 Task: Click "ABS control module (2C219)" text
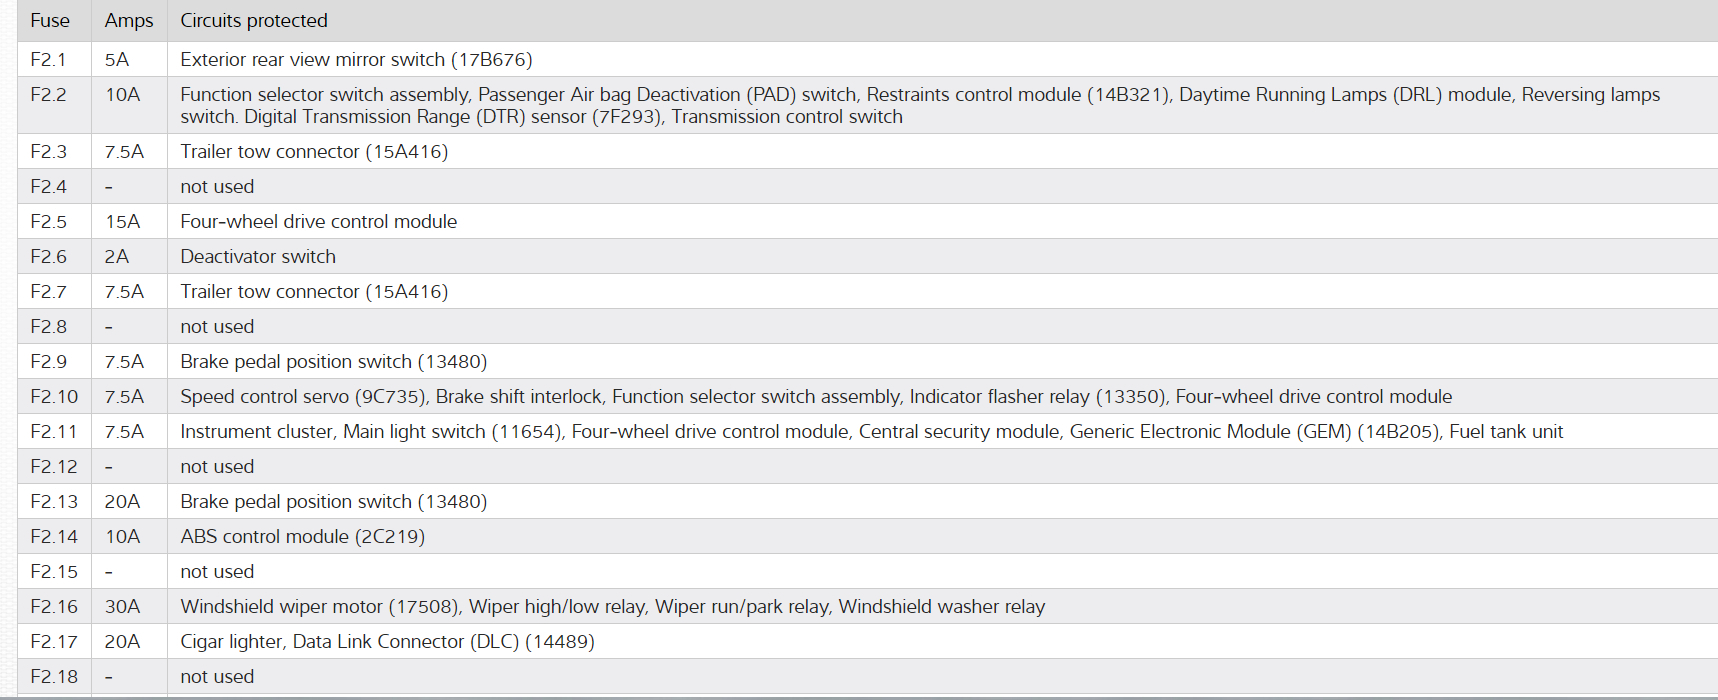(302, 537)
